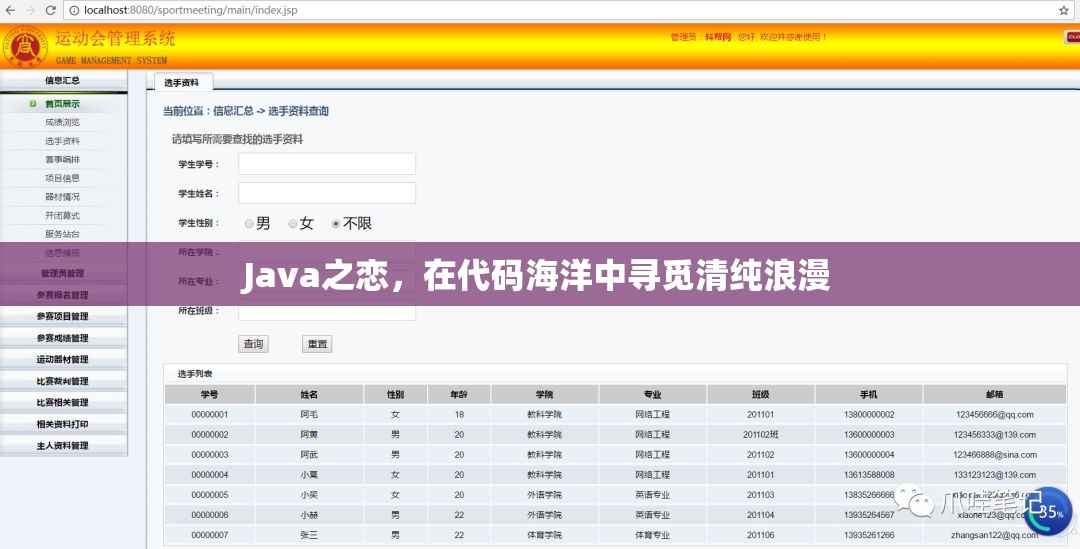Click email 123466888@sina.com

(x=995, y=455)
